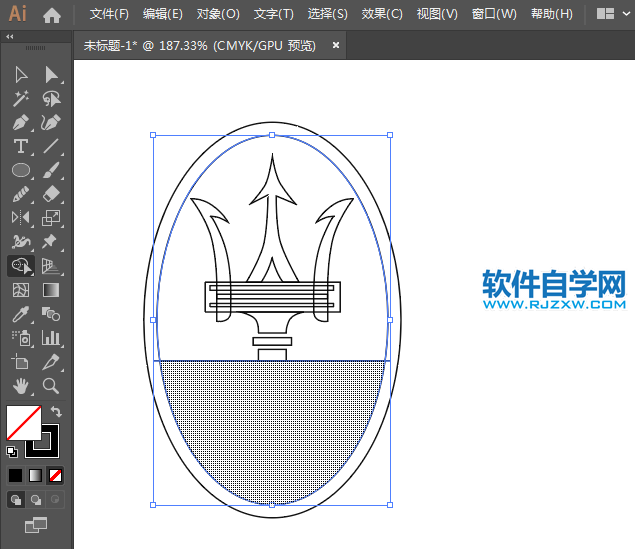Reset to default fill and stroke
Image resolution: width=635 pixels, height=549 pixels.
coord(12,452)
